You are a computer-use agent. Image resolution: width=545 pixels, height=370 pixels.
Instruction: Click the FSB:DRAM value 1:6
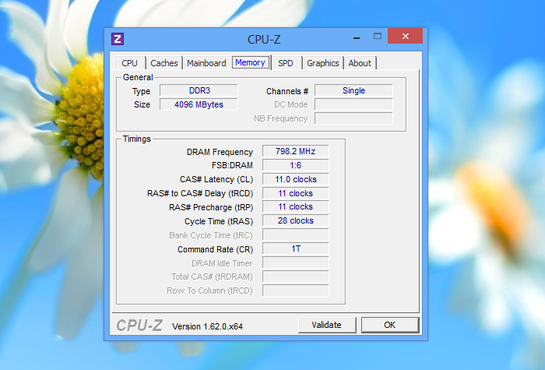pyautogui.click(x=295, y=165)
